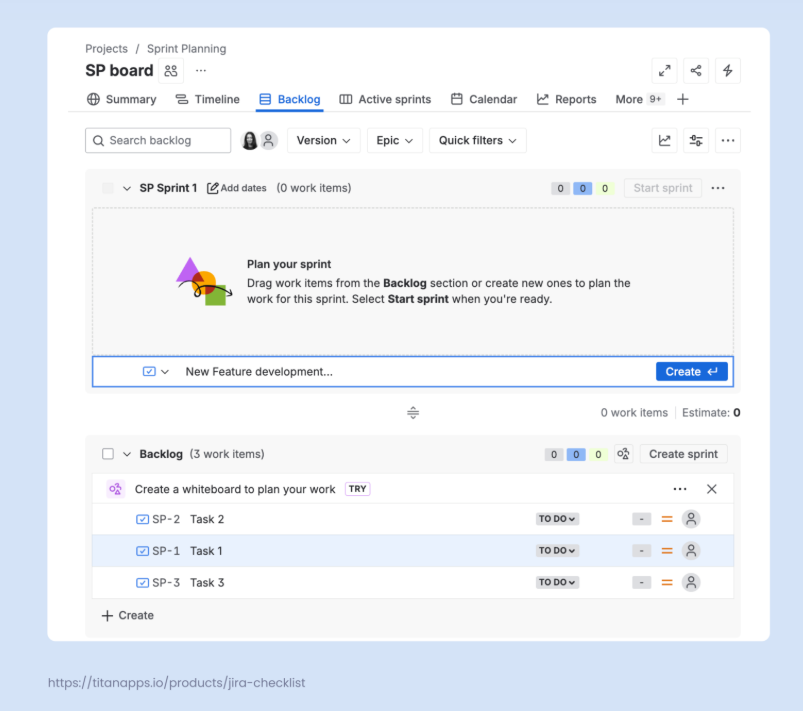This screenshot has width=803, height=711.
Task: Click the team members icon beside SP board
Action: (171, 71)
